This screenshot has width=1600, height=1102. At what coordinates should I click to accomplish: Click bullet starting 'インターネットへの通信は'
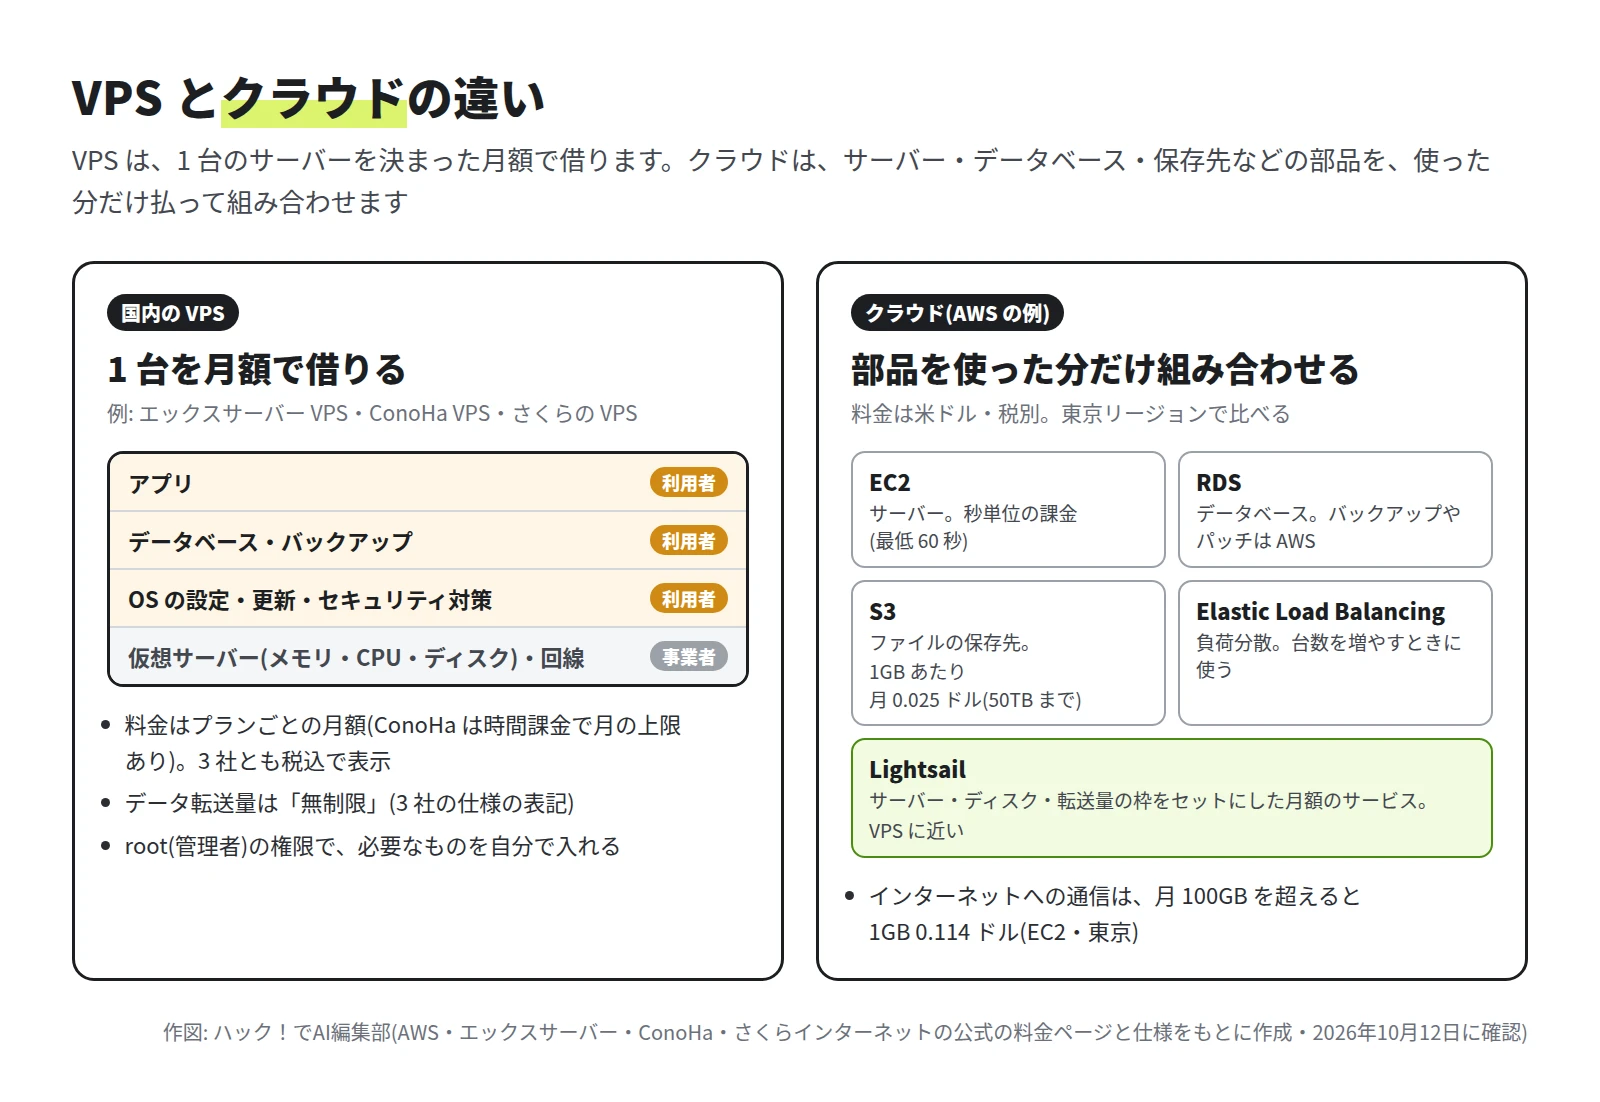point(1114,913)
